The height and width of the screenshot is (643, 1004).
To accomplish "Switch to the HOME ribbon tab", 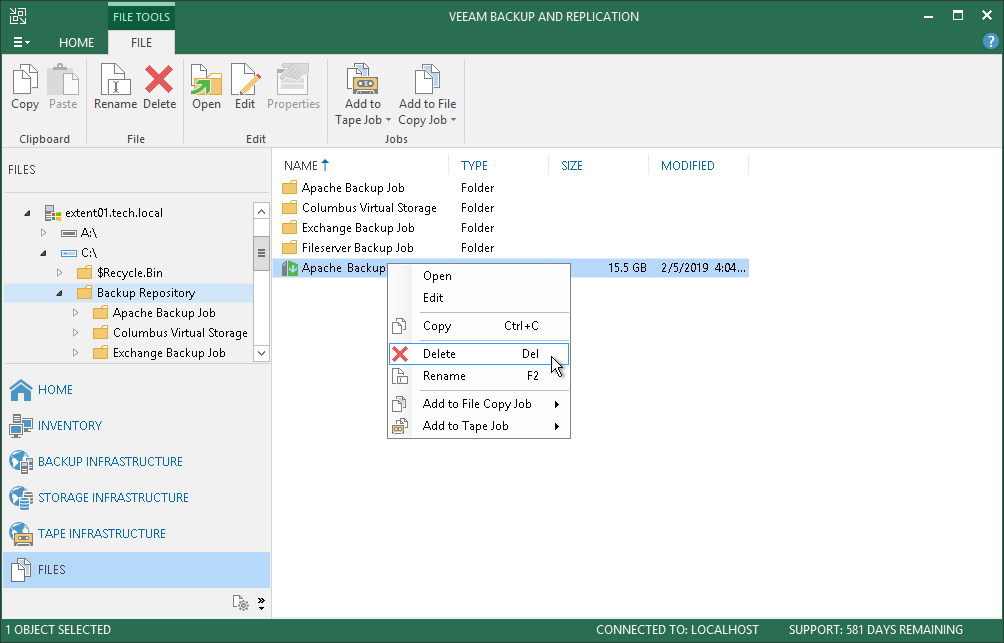I will (x=76, y=42).
